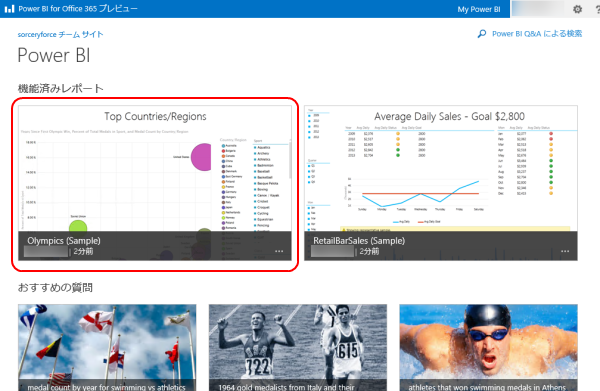Select the swimming medals in Athens question
The width and height of the screenshot is (600, 391).
point(488,347)
